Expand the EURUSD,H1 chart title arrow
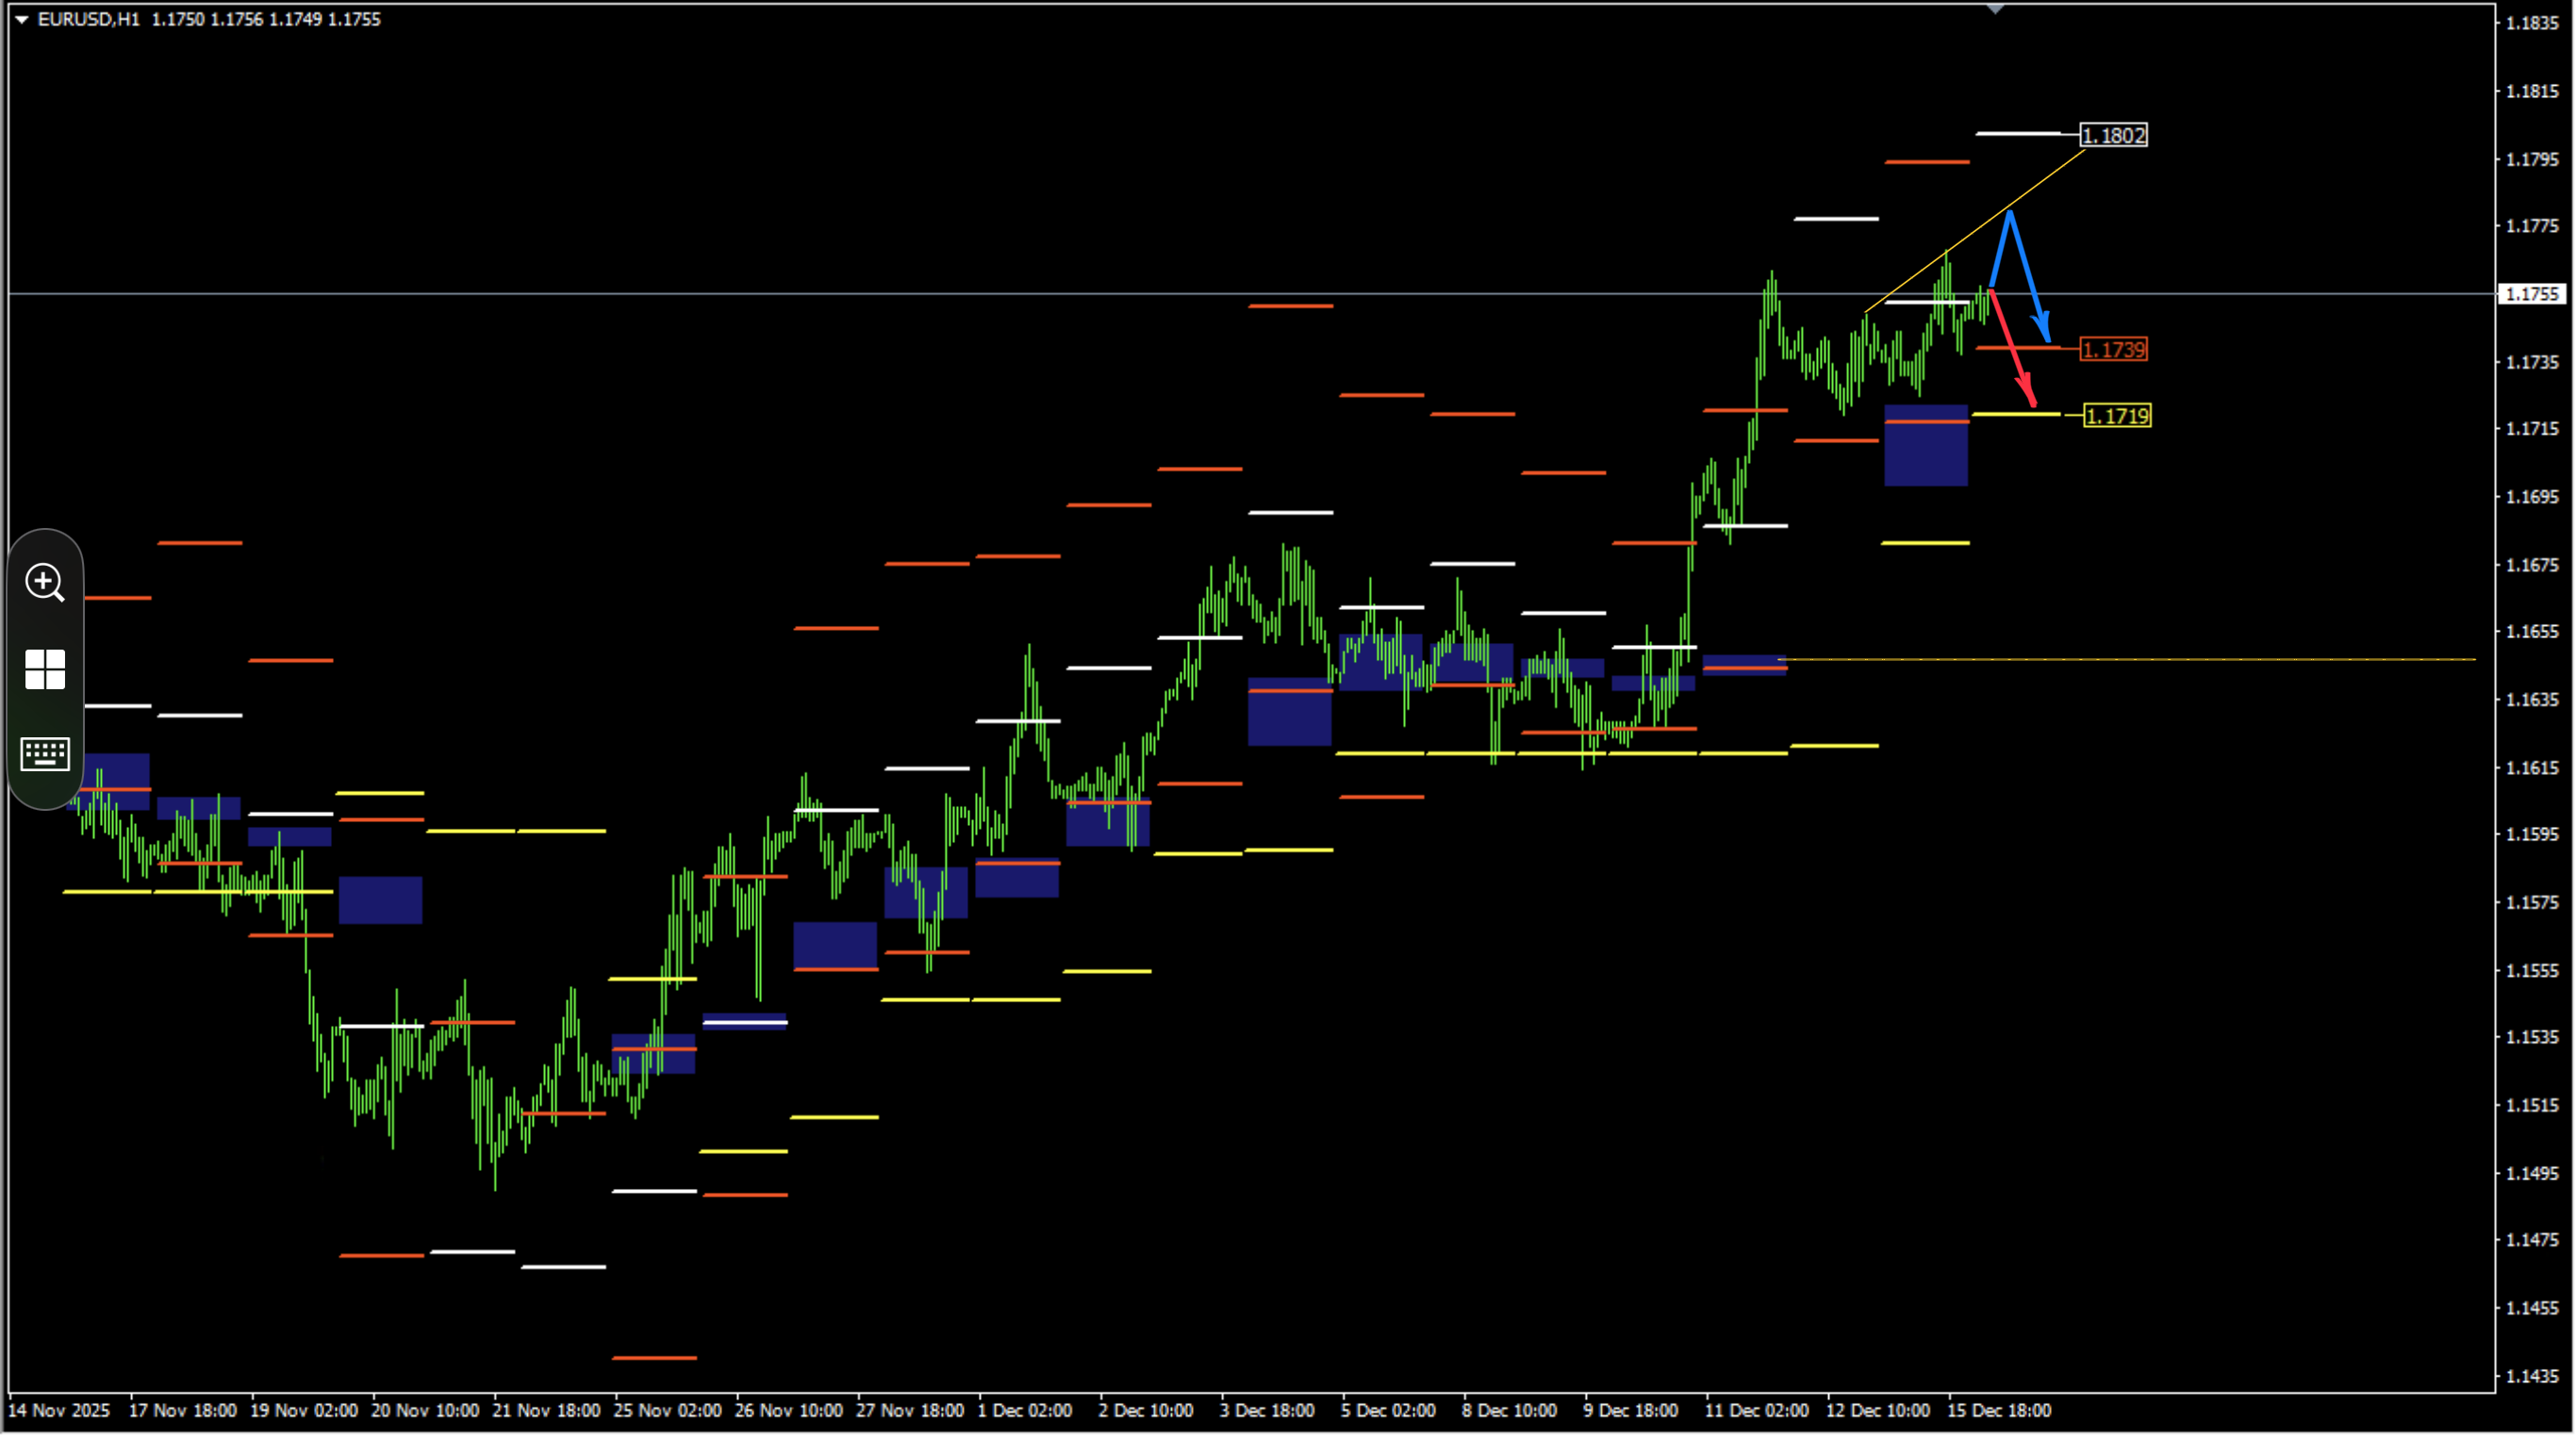This screenshot has width=2576, height=1435. tap(21, 19)
